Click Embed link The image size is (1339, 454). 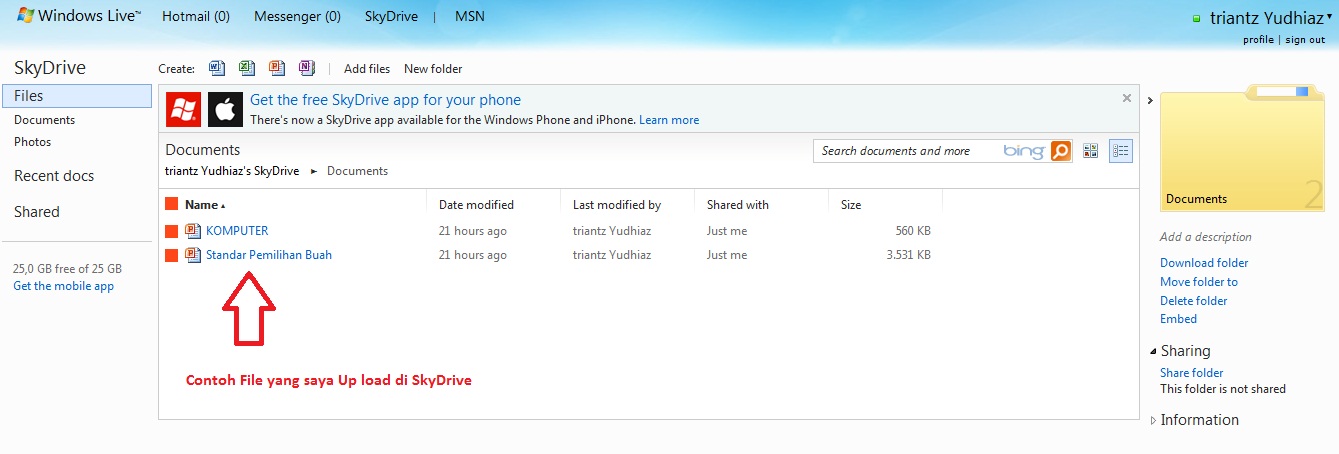tap(1178, 319)
